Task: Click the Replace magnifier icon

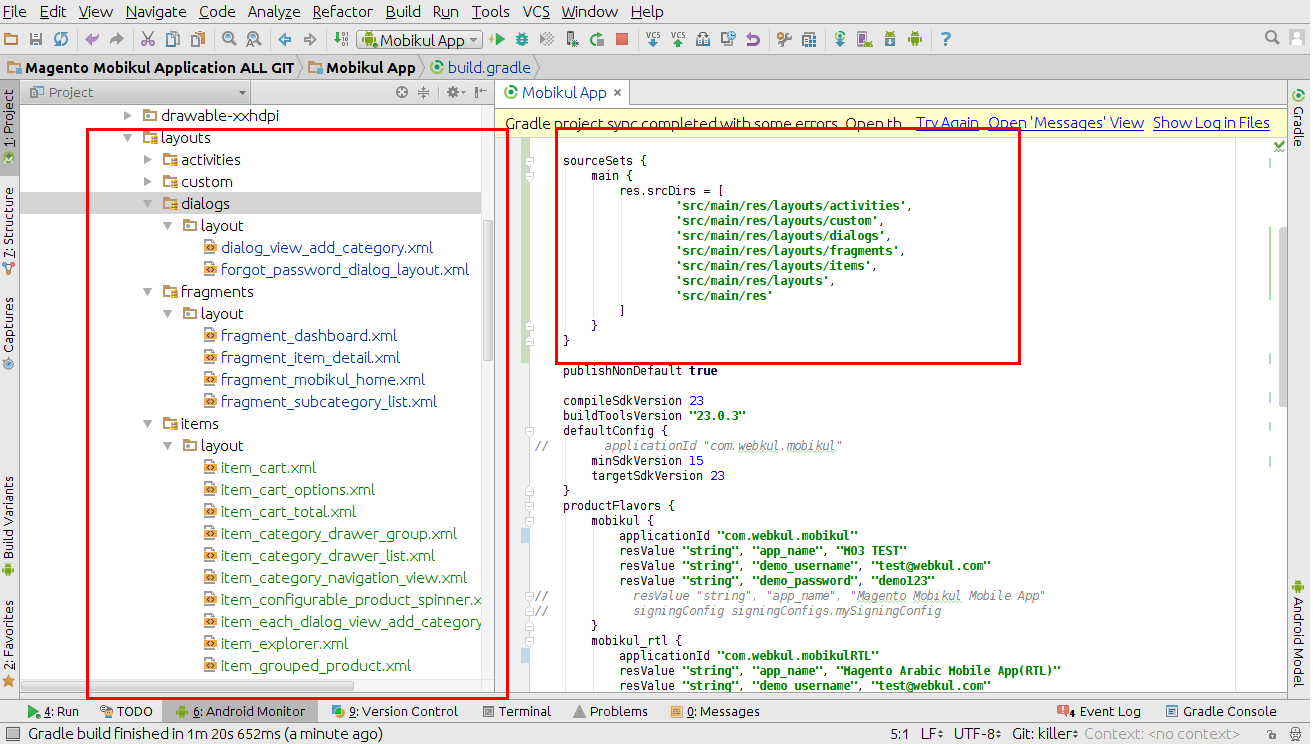Action: pos(254,39)
